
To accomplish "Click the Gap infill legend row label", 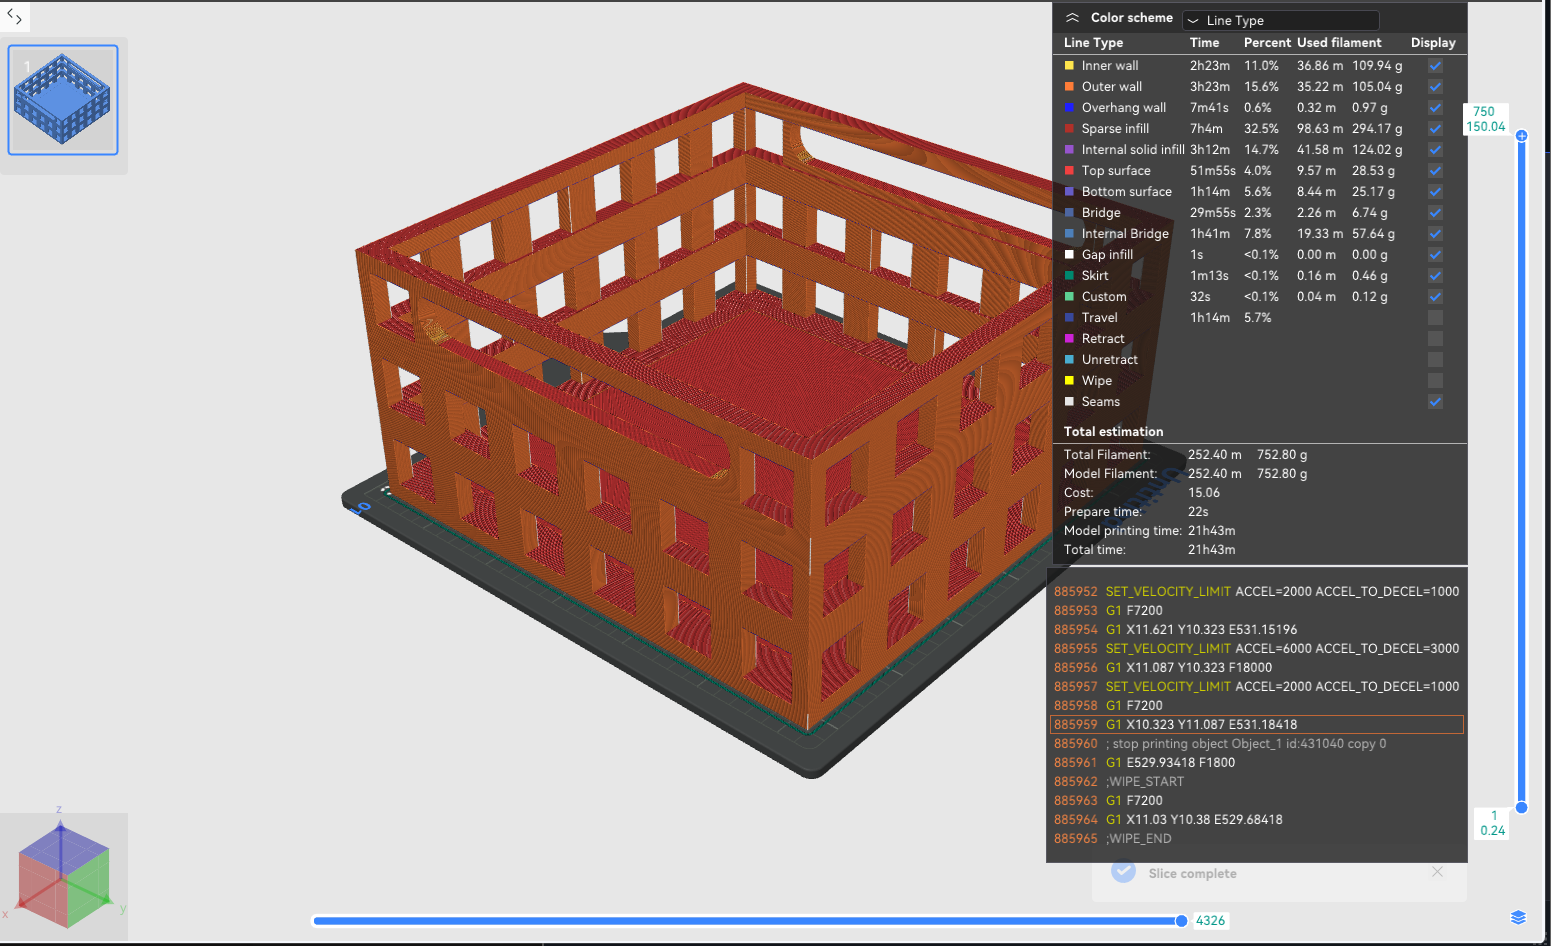I will point(1107,255).
